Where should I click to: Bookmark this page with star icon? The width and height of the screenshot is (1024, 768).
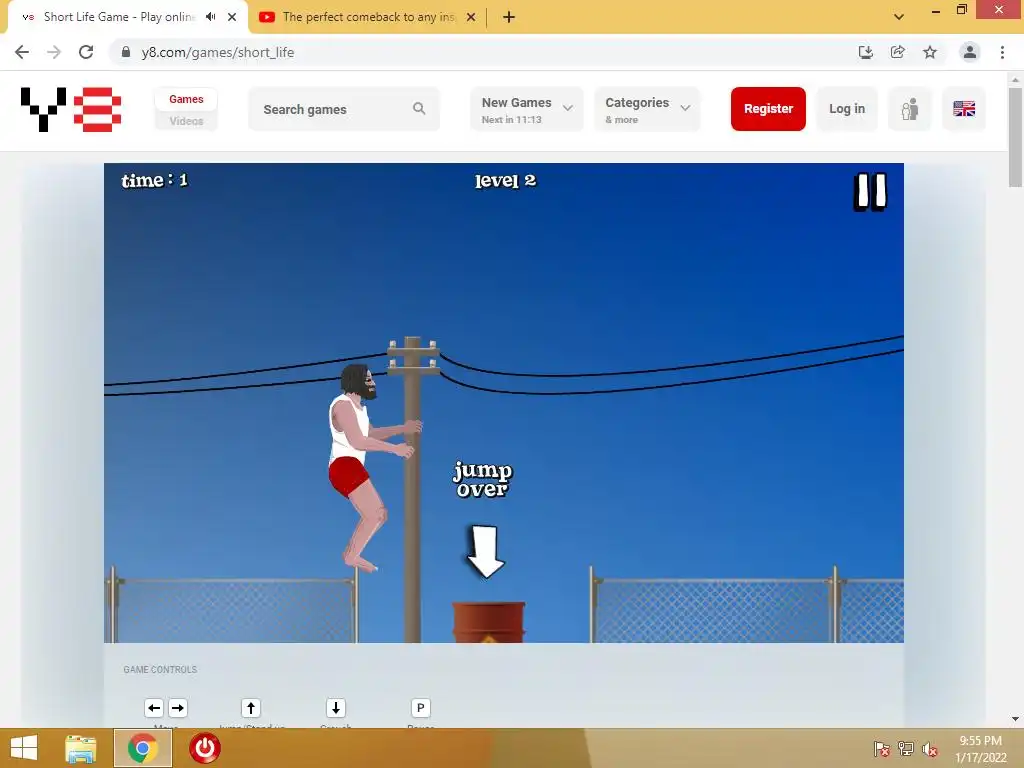pyautogui.click(x=930, y=52)
